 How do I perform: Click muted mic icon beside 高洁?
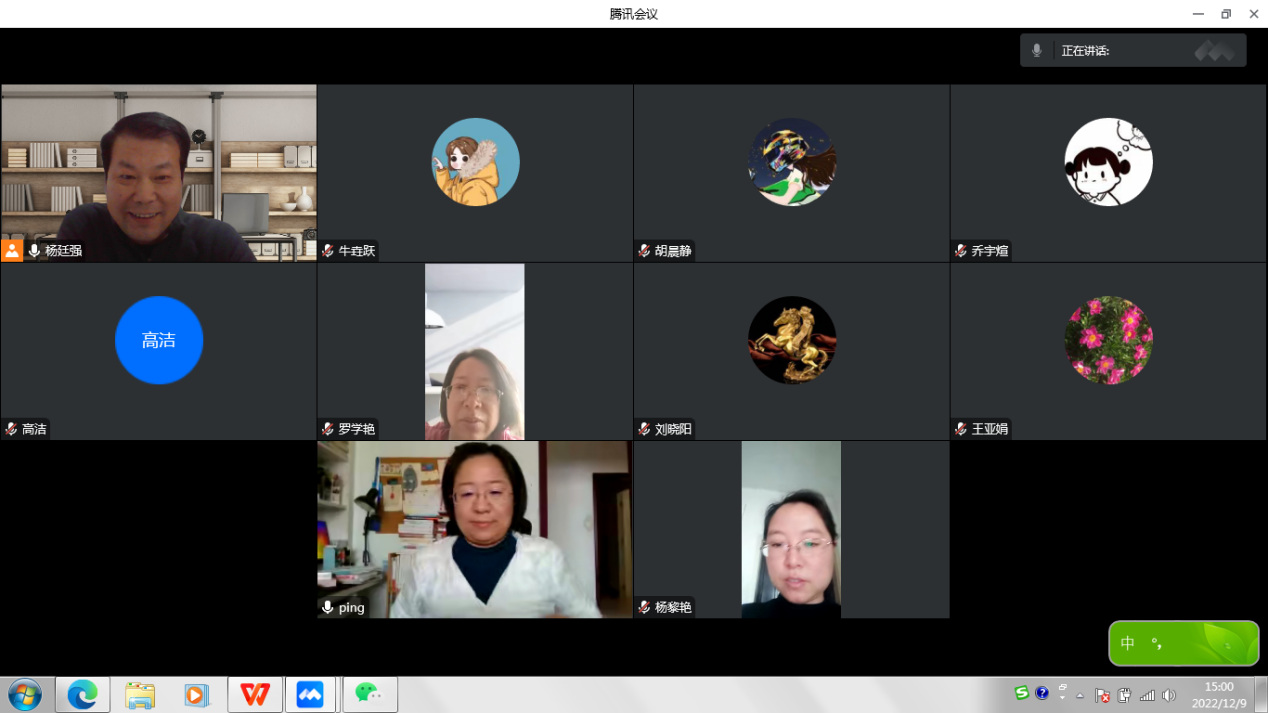click(x=11, y=429)
